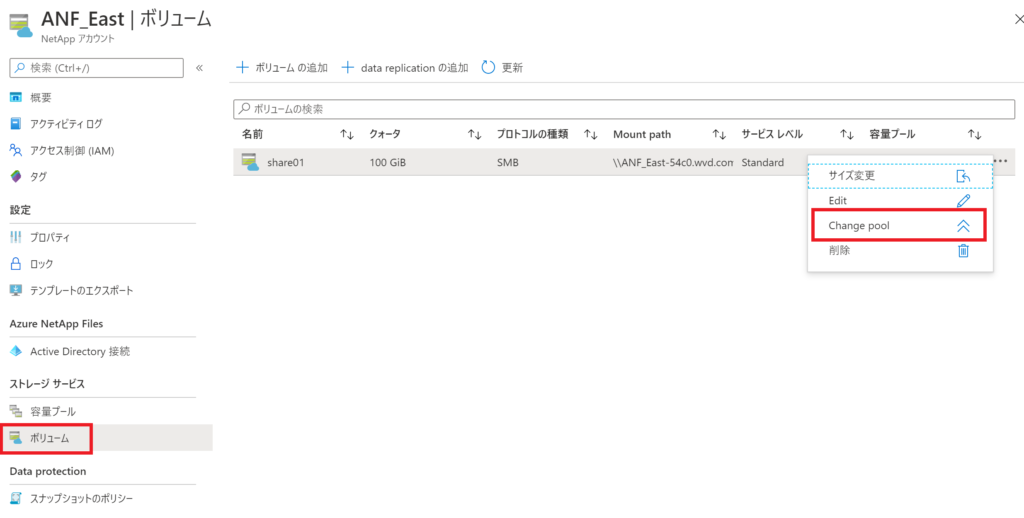1024x518 pixels.
Task: Open 容量プール capacity pools page
Action: (53, 412)
